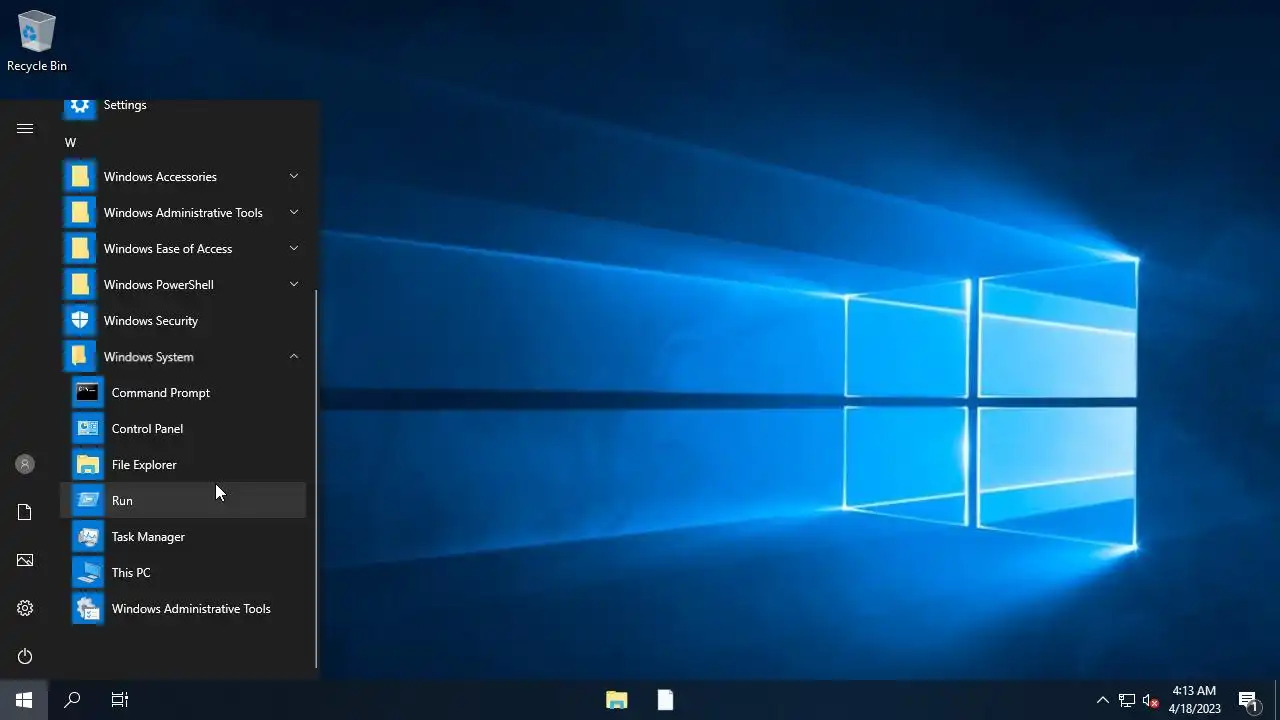Open the notification center icon
Screen dimensions: 1280x720
coord(1248,700)
